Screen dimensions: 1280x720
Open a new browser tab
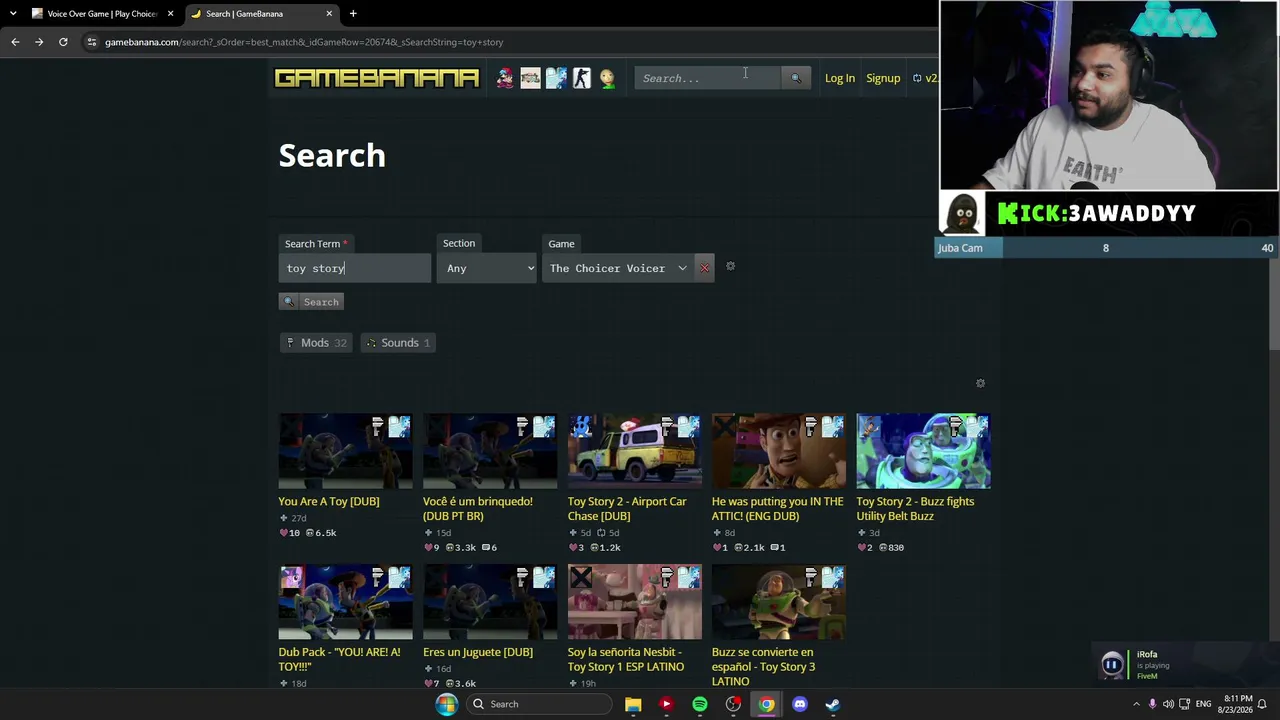click(x=353, y=14)
